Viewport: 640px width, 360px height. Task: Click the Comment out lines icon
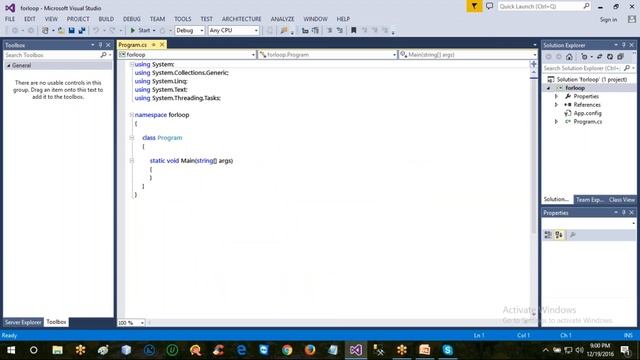(x=329, y=31)
